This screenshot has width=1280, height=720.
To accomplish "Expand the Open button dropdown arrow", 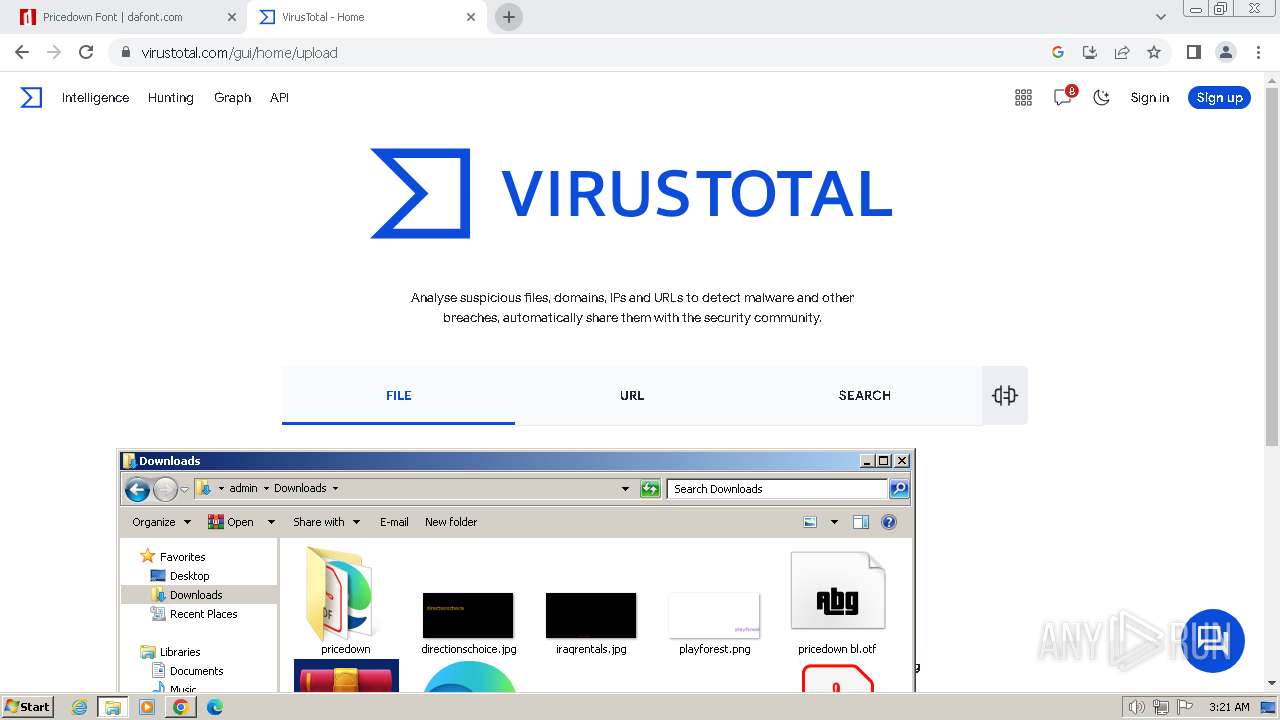I will coord(270,522).
